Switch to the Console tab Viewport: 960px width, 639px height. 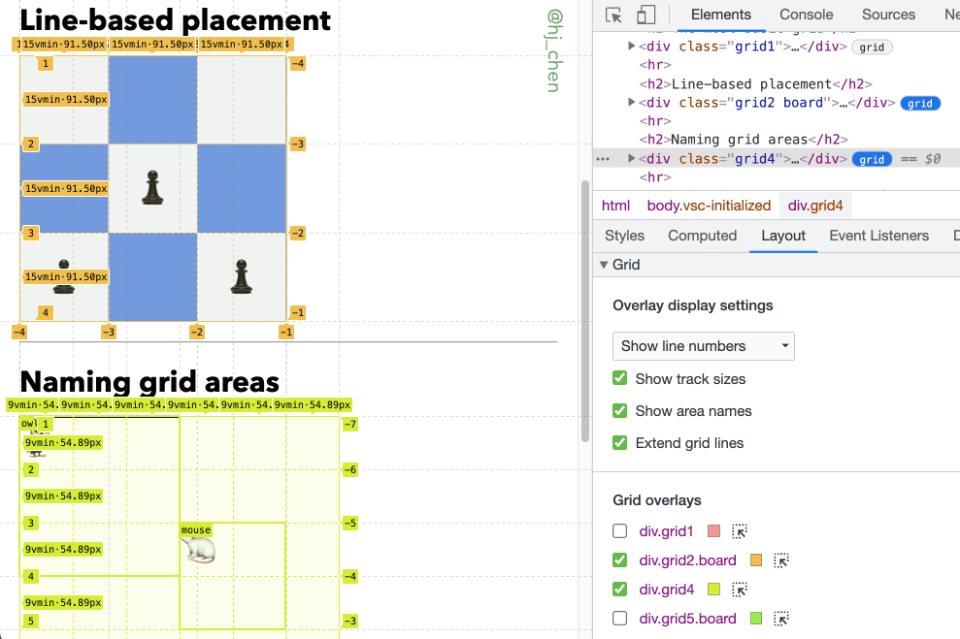(x=806, y=15)
